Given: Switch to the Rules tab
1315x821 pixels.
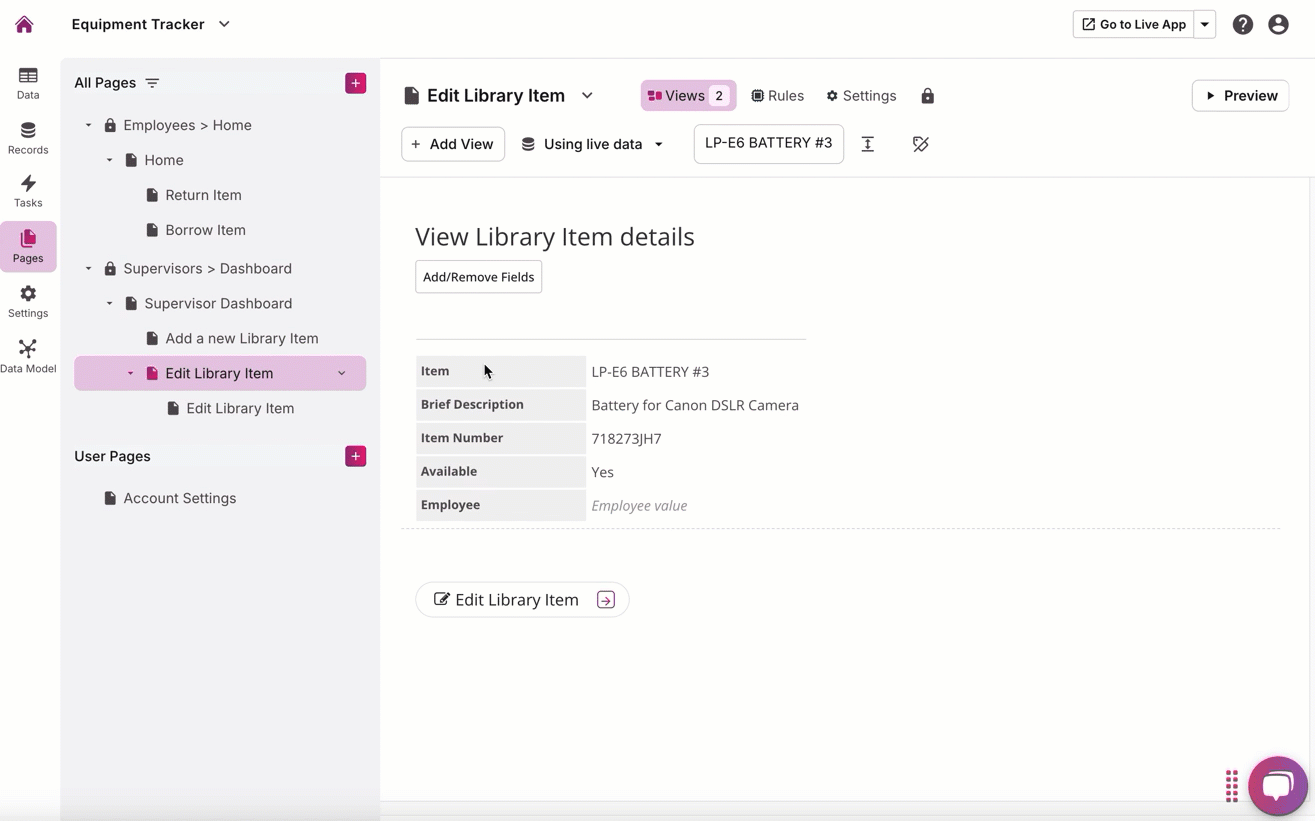Looking at the screenshot, I should (x=777, y=96).
